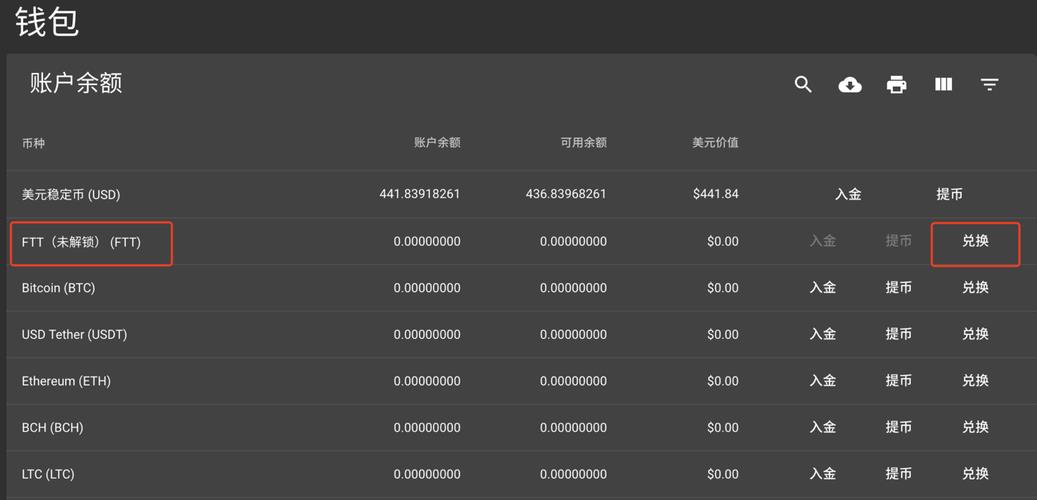Screen dimensions: 1037x500
Task: Click the print icon
Action: [896, 85]
